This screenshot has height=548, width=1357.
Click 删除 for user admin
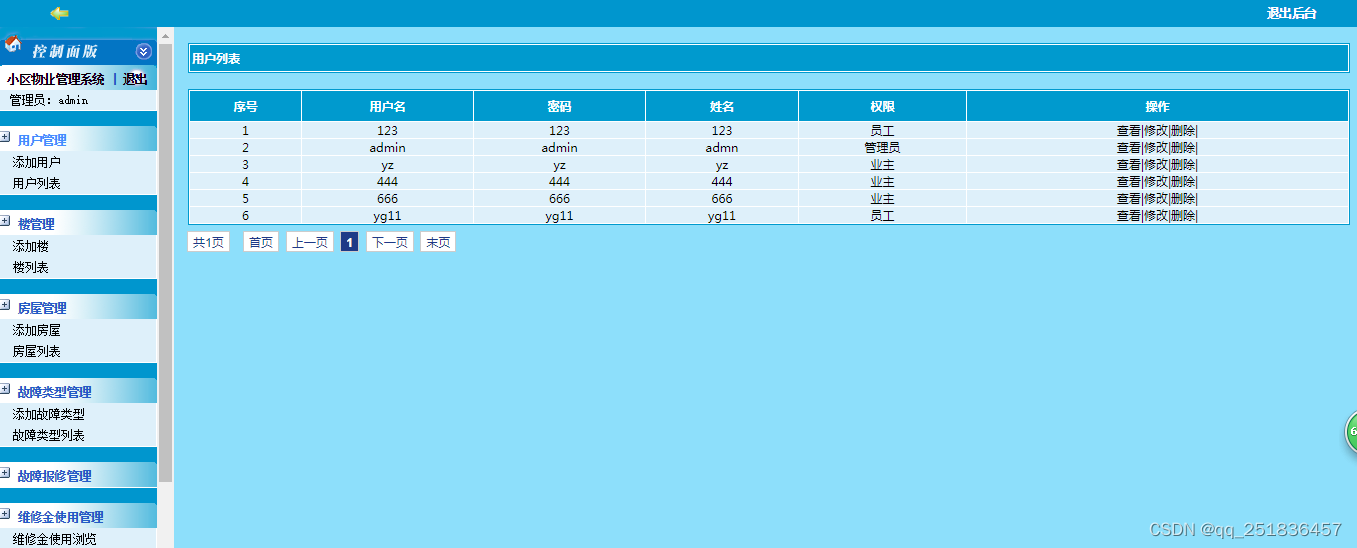pyautogui.click(x=1183, y=147)
